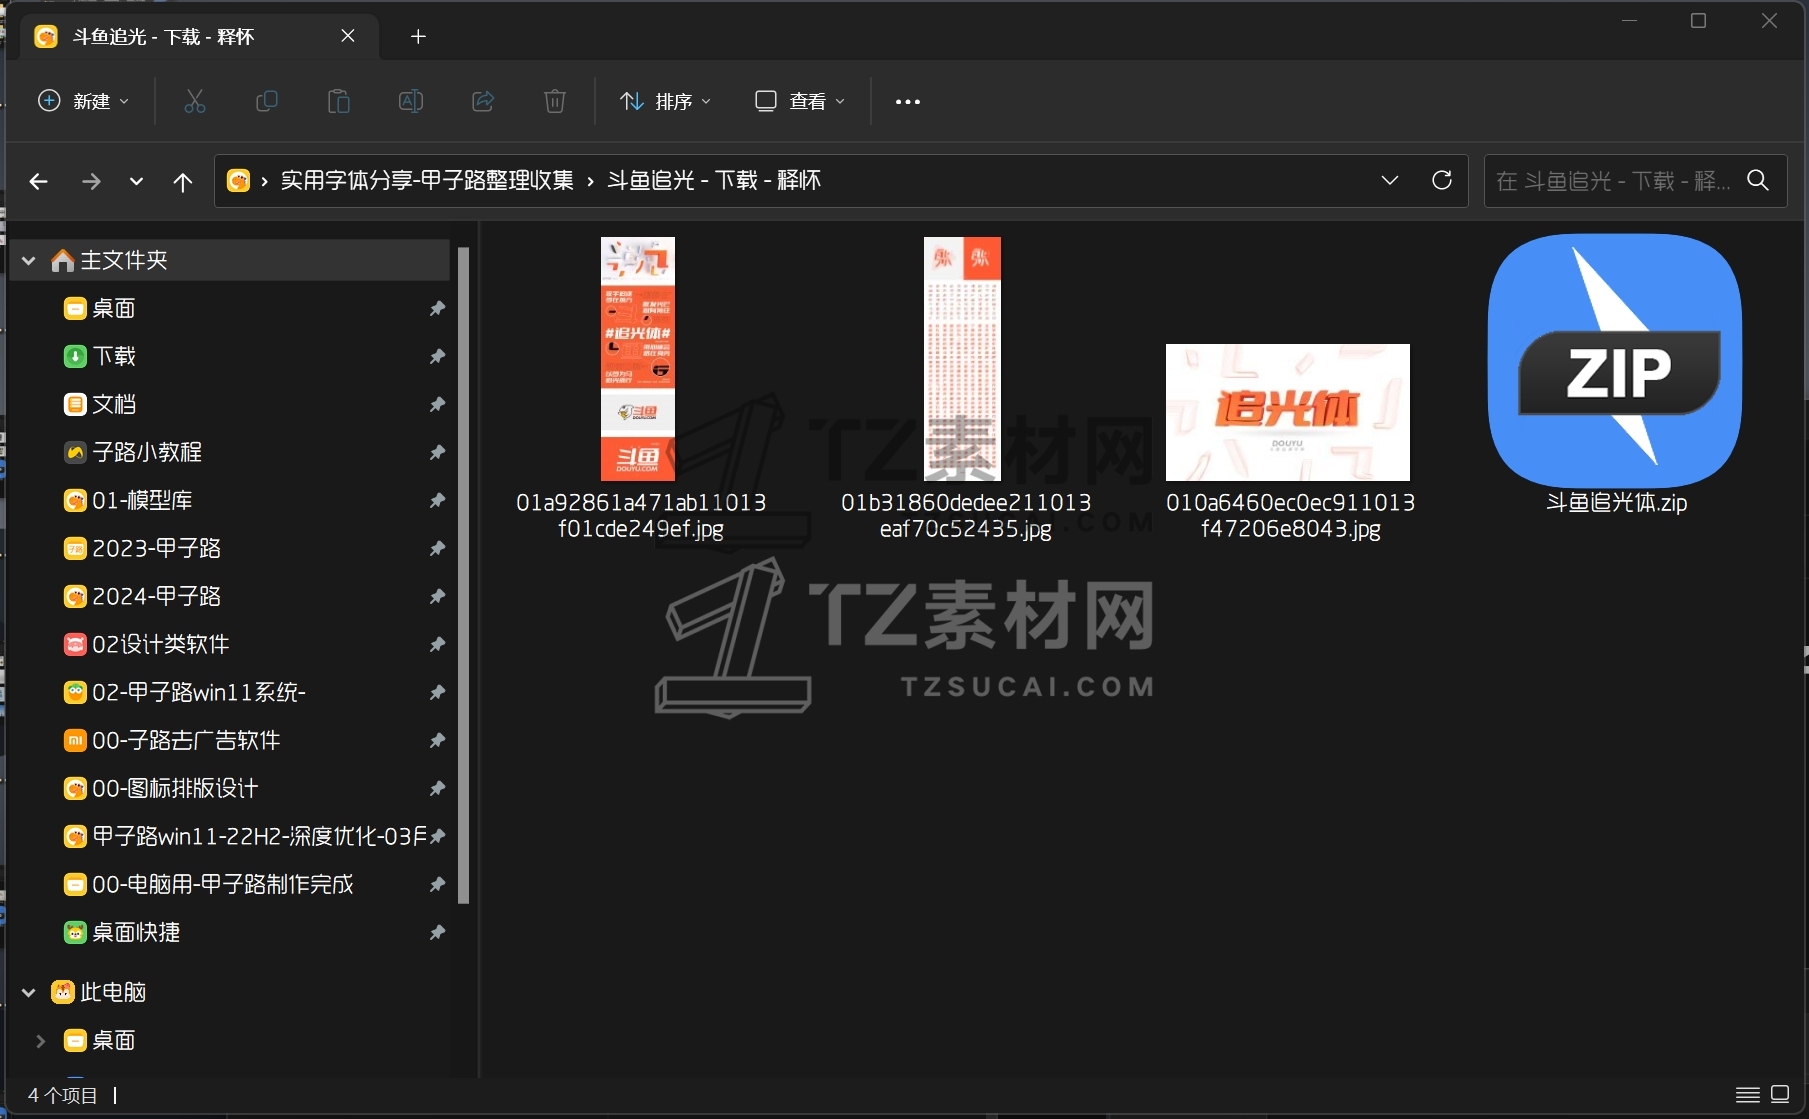
Task: Click the pin icon beside 文档
Action: pyautogui.click(x=437, y=404)
